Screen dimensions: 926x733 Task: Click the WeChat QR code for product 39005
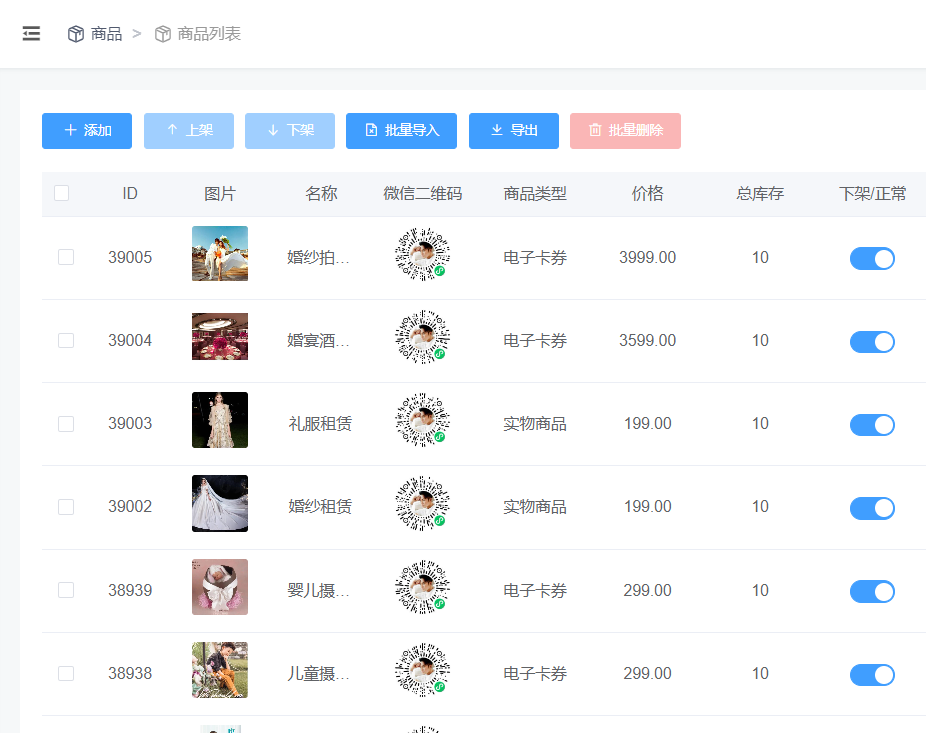[x=422, y=254]
